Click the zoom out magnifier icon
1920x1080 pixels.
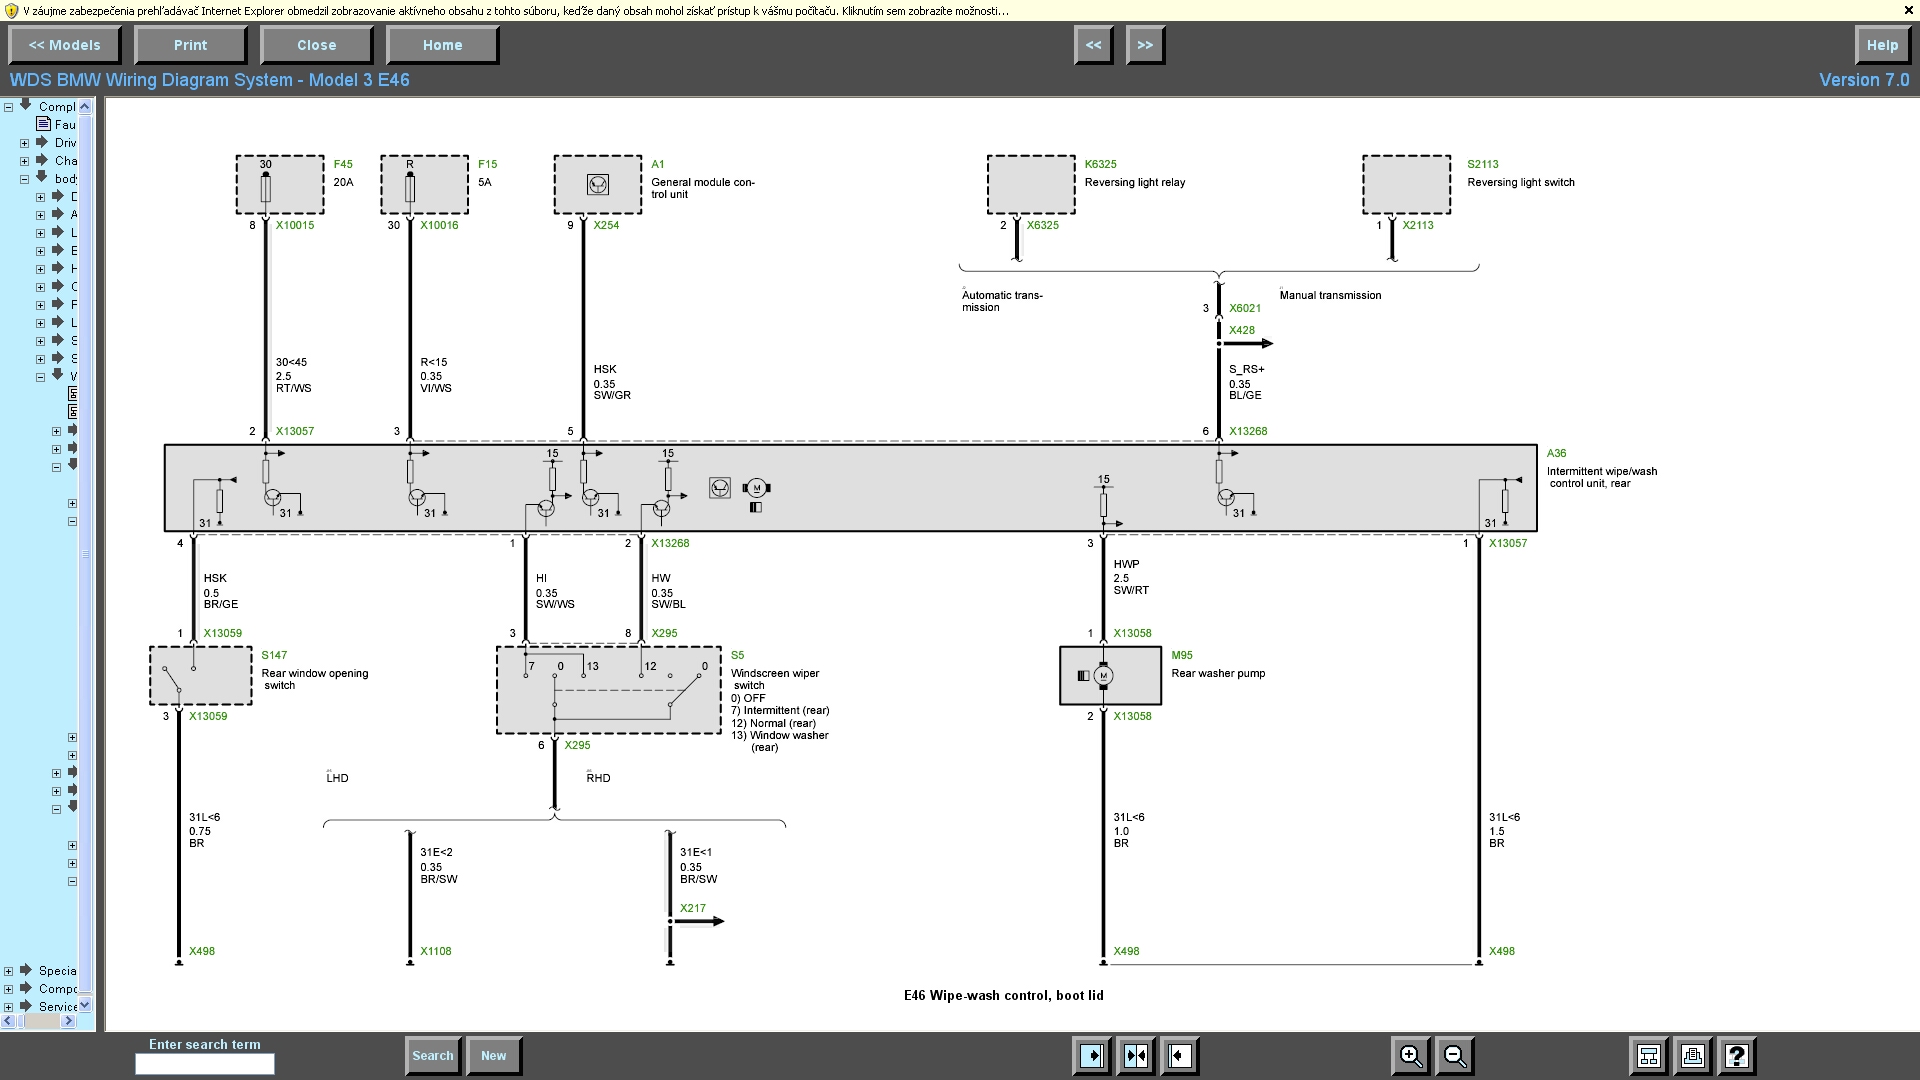pyautogui.click(x=1455, y=1056)
